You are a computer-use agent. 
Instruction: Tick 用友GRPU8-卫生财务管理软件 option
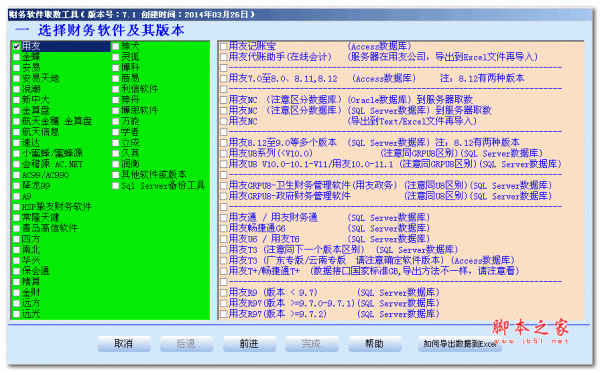pos(224,186)
